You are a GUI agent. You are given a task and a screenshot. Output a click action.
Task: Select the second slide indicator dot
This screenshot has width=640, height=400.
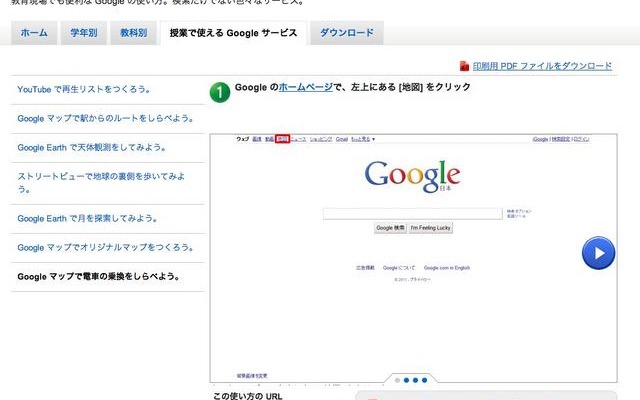407,380
